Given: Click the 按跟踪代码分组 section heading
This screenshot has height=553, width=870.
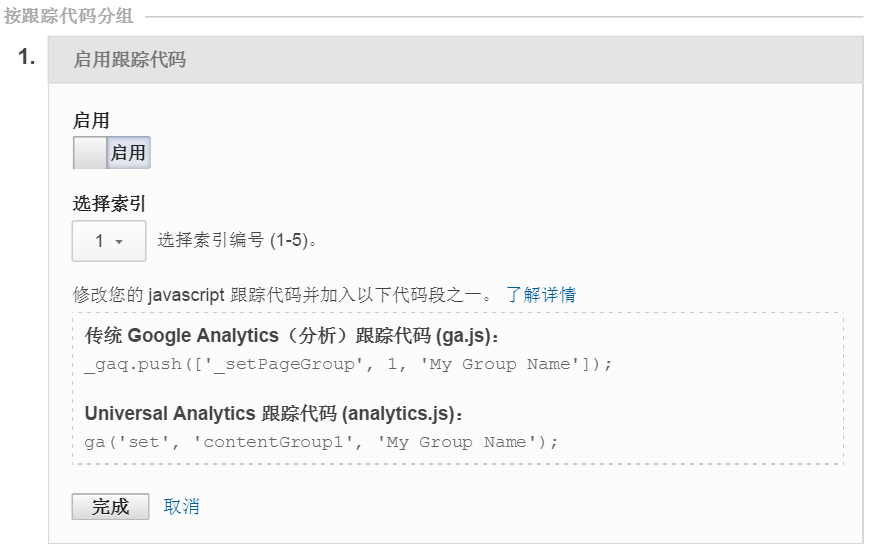Looking at the screenshot, I should pos(68,16).
